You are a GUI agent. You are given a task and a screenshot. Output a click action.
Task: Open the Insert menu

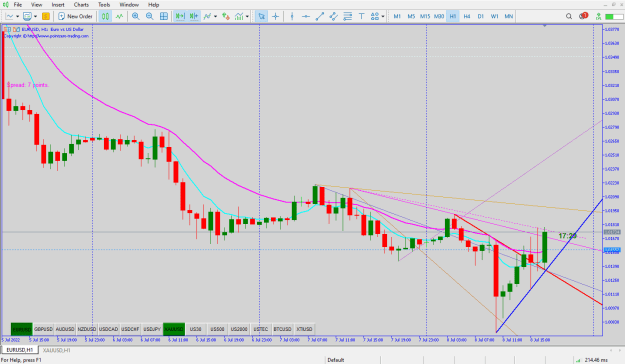[58, 5]
